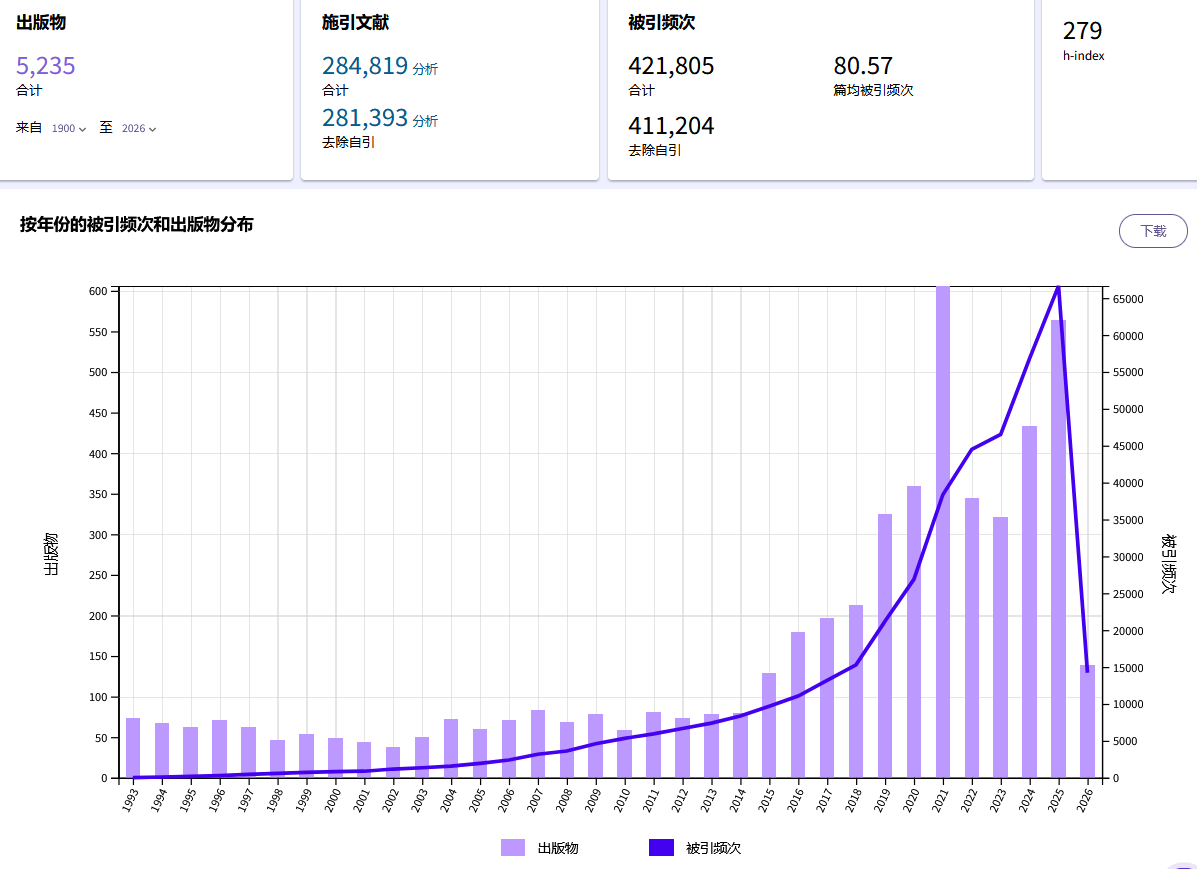Screen dimensions: 1197x869
Task: Expand the 1900 start year dropdown
Action: 69,128
